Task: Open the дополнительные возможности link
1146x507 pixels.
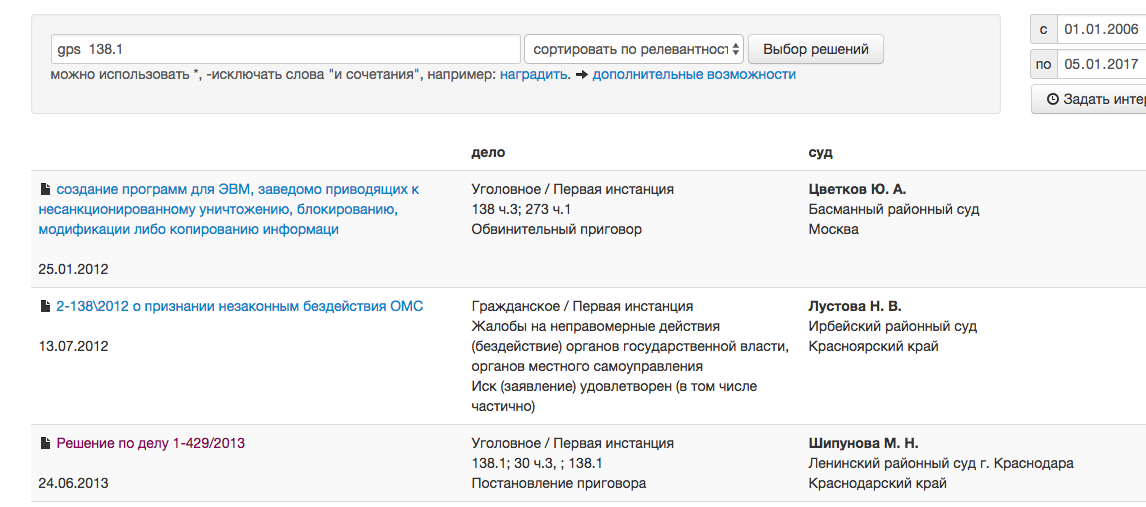Action: 694,75
